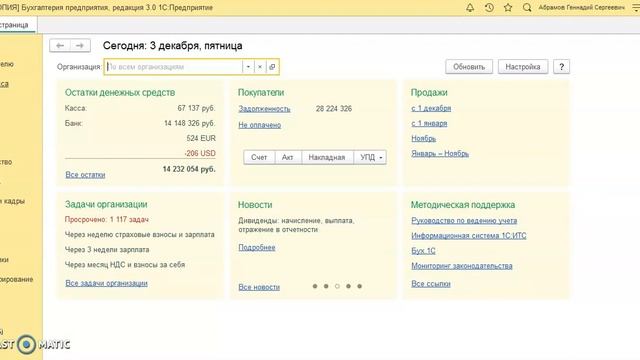
Task: Select the first news pager dot
Action: click(315, 286)
